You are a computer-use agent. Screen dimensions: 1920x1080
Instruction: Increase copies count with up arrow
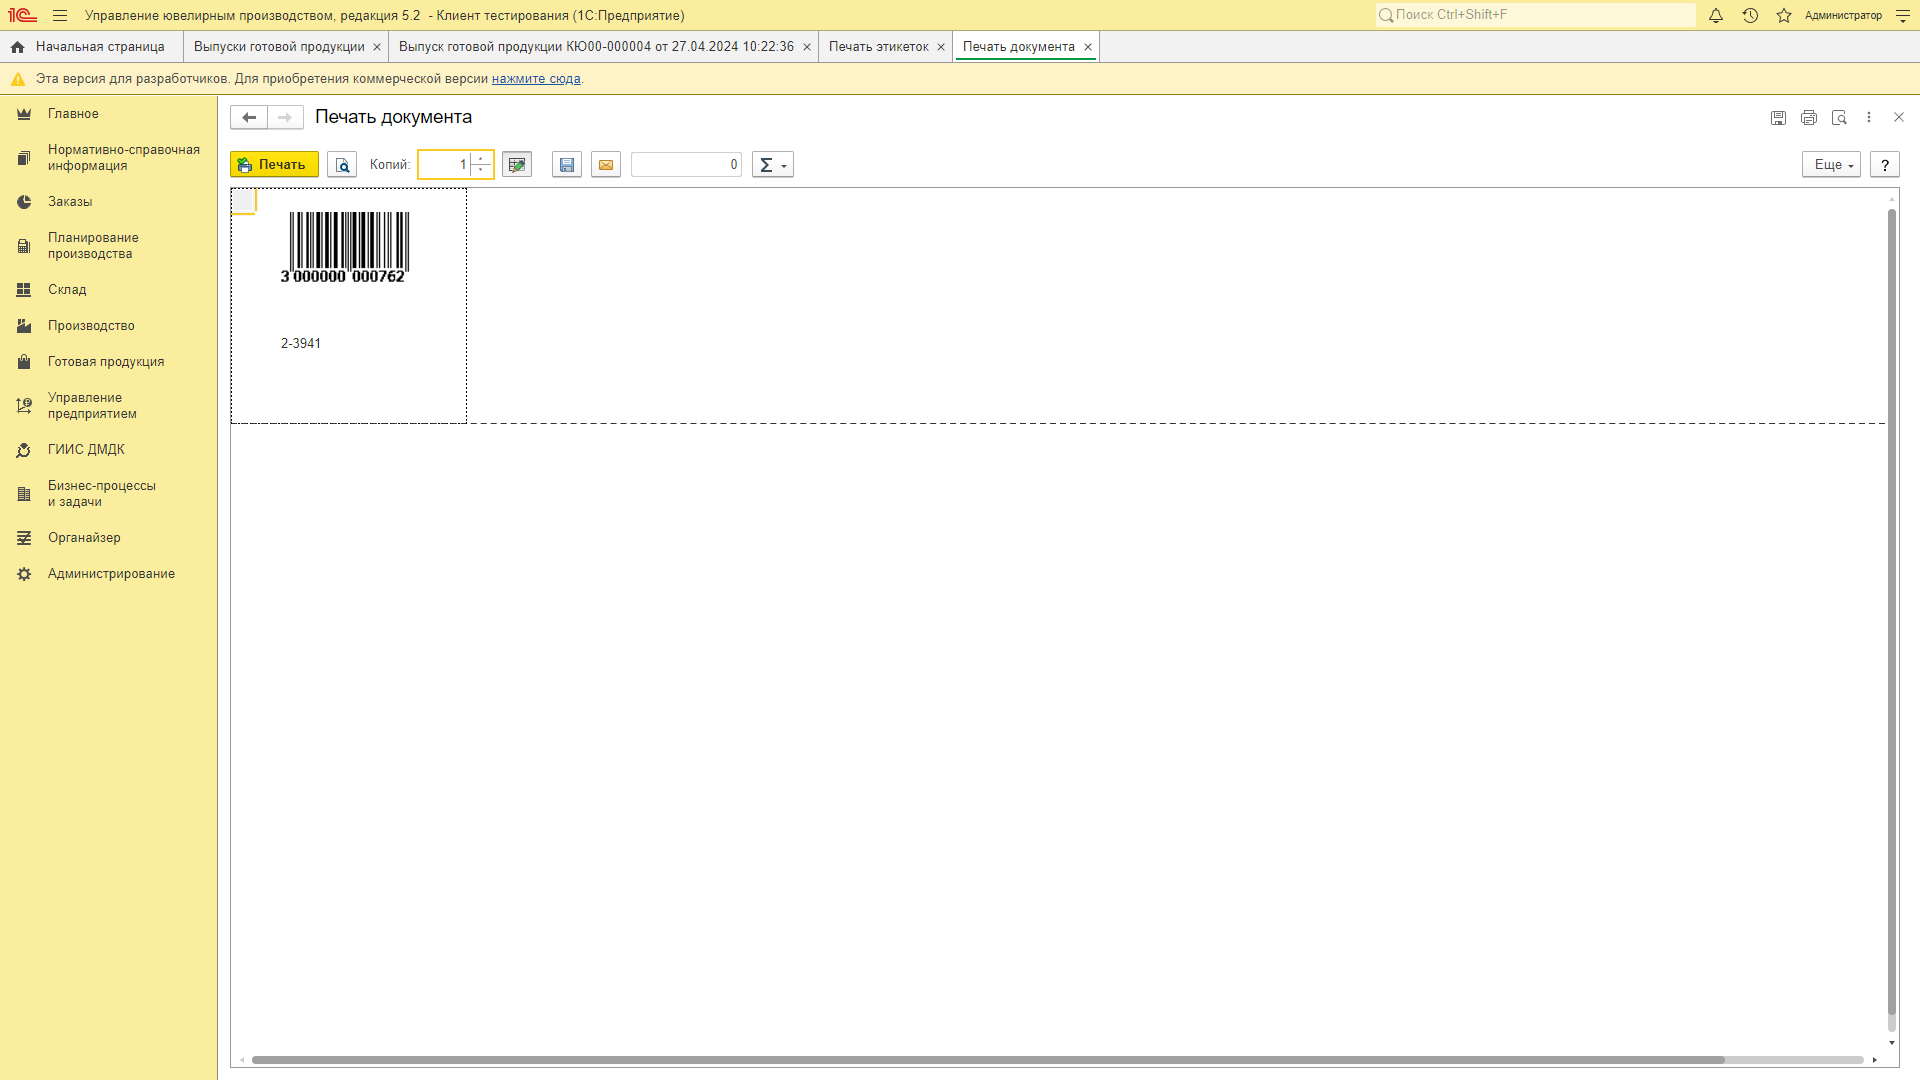tap(481, 158)
